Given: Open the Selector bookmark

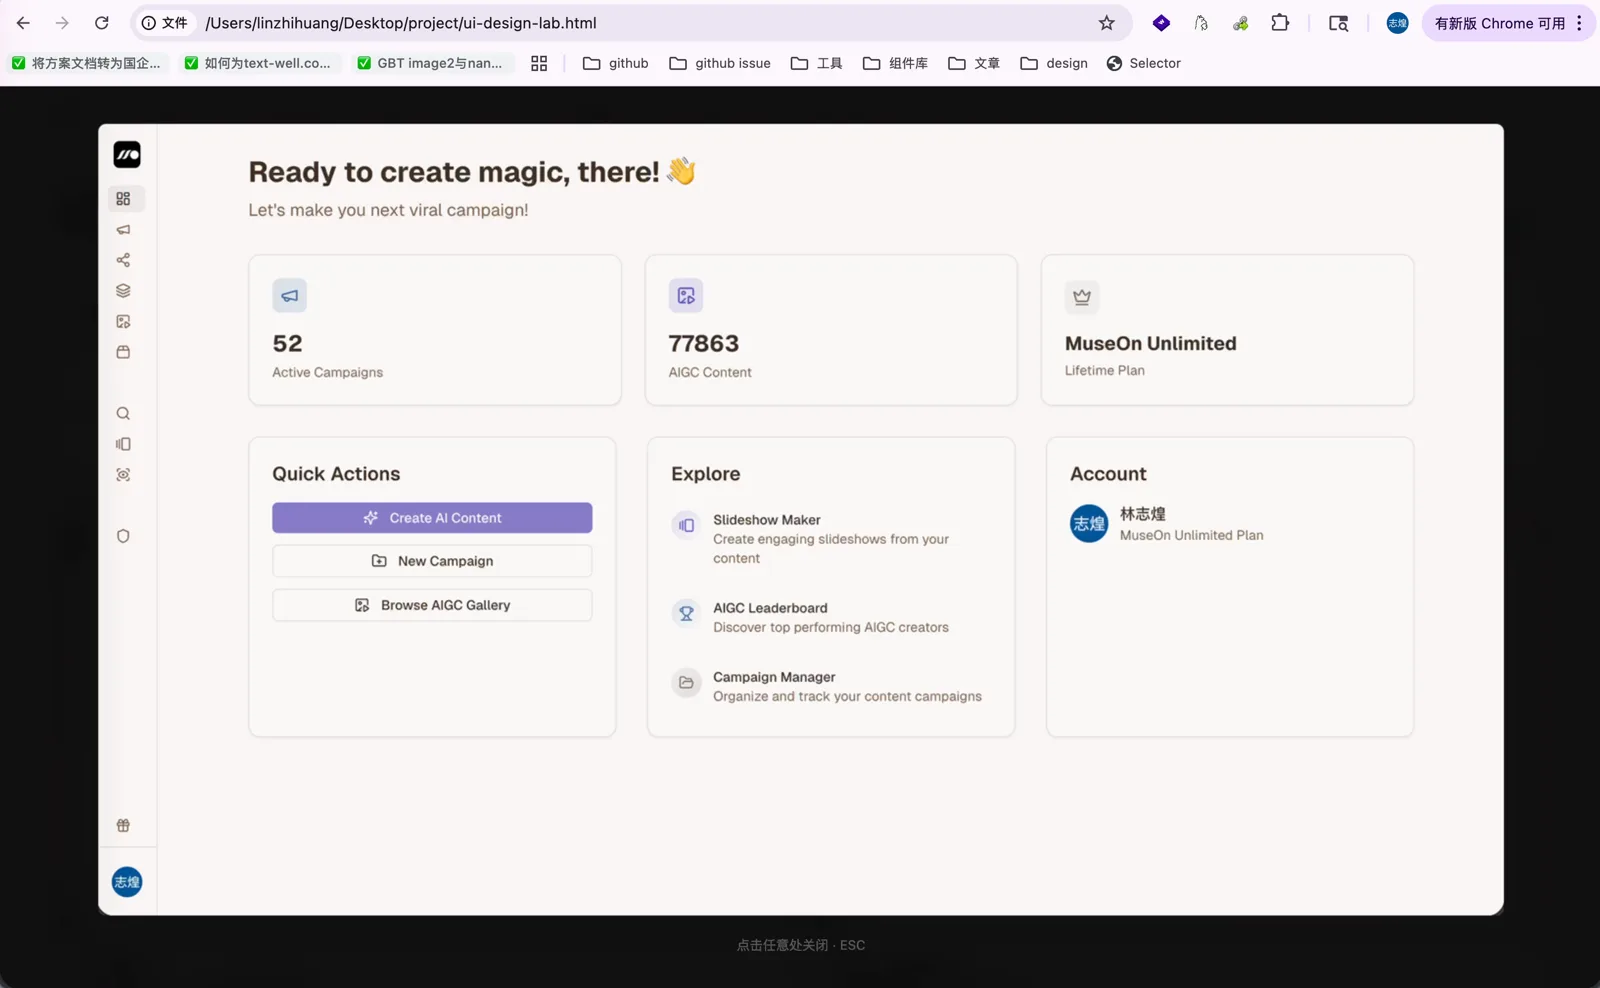Looking at the screenshot, I should click(1144, 63).
